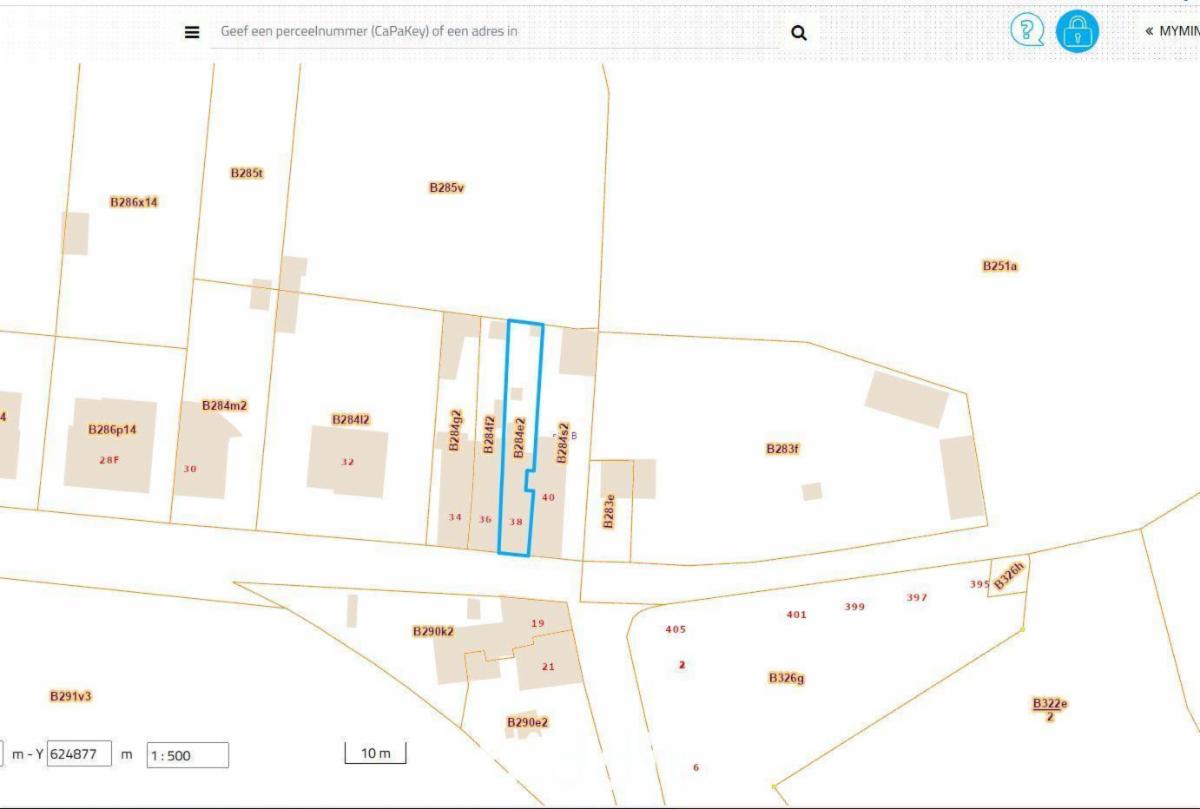Open the 1:500 map scale selector
Screen dimensions: 1200x809
(x=187, y=755)
